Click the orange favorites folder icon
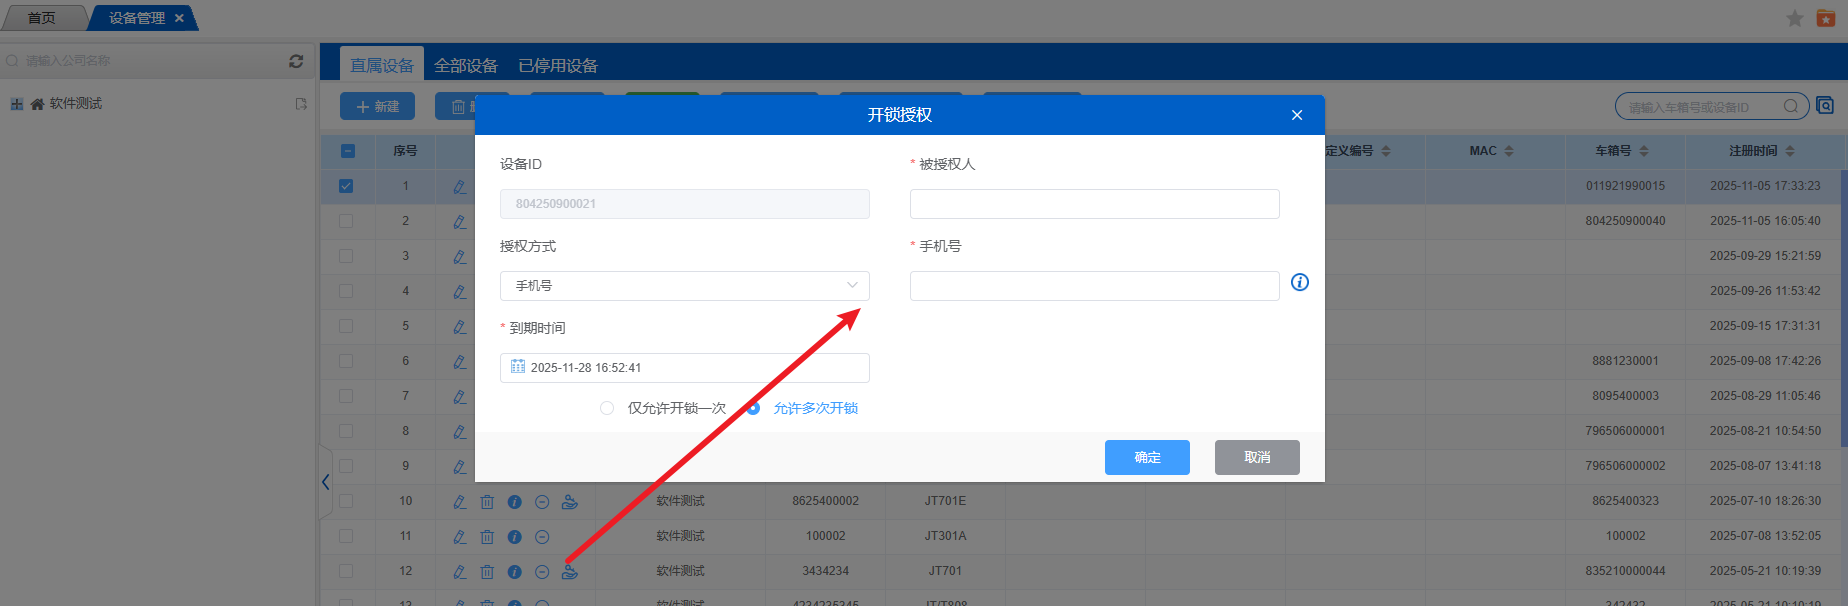1848x606 pixels. (x=1825, y=19)
